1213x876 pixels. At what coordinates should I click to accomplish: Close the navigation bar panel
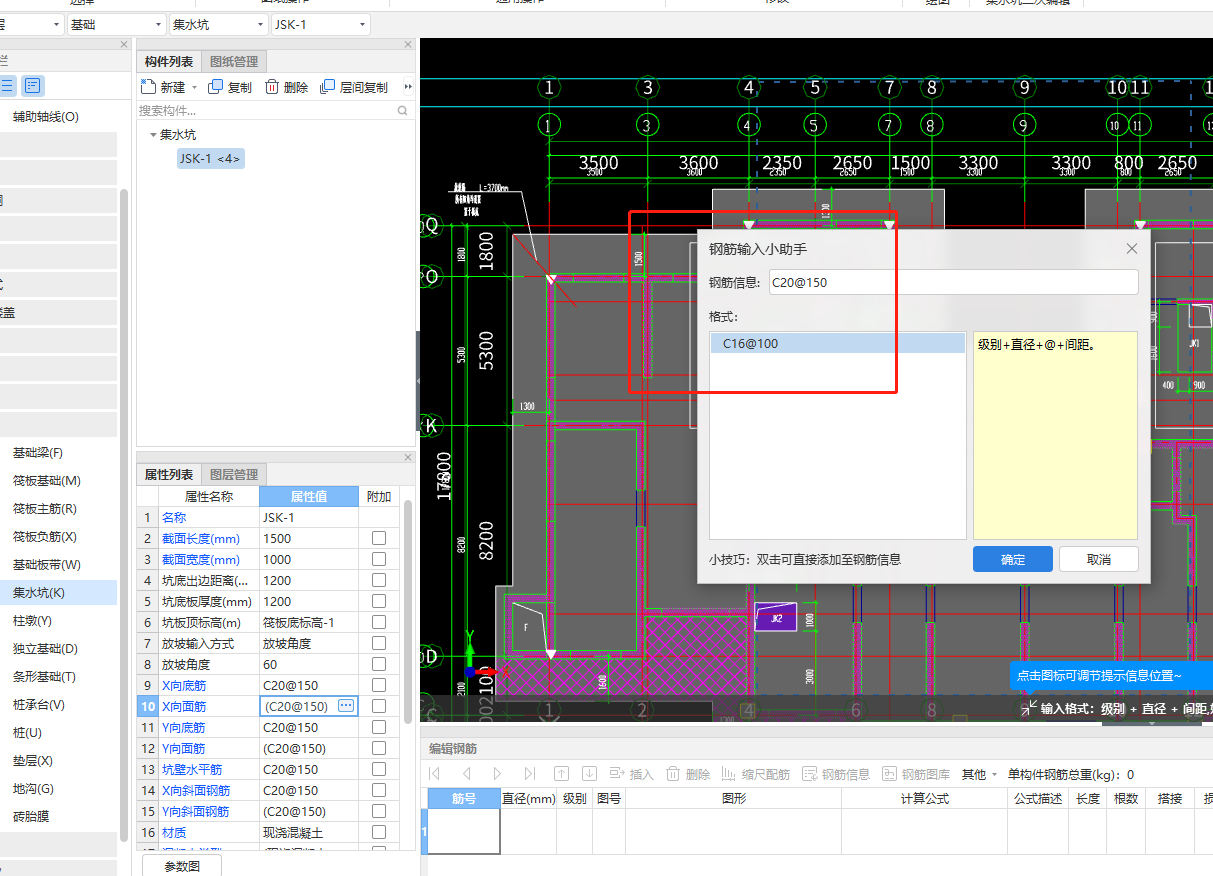click(124, 44)
